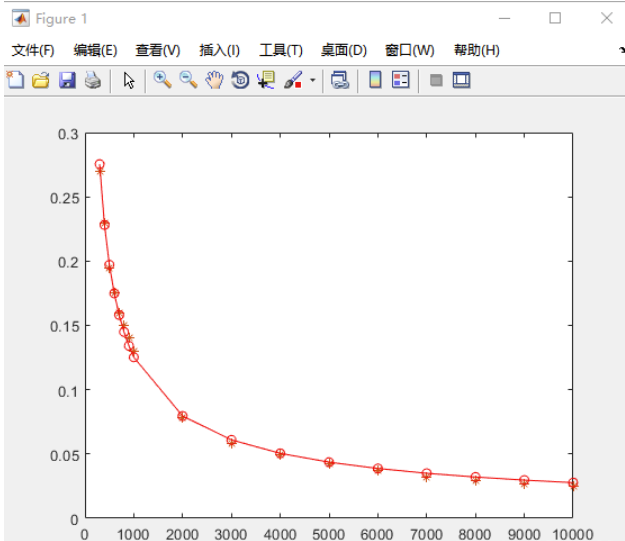Select the Zoom In magnifier tool
625x541 pixels.
click(x=162, y=80)
